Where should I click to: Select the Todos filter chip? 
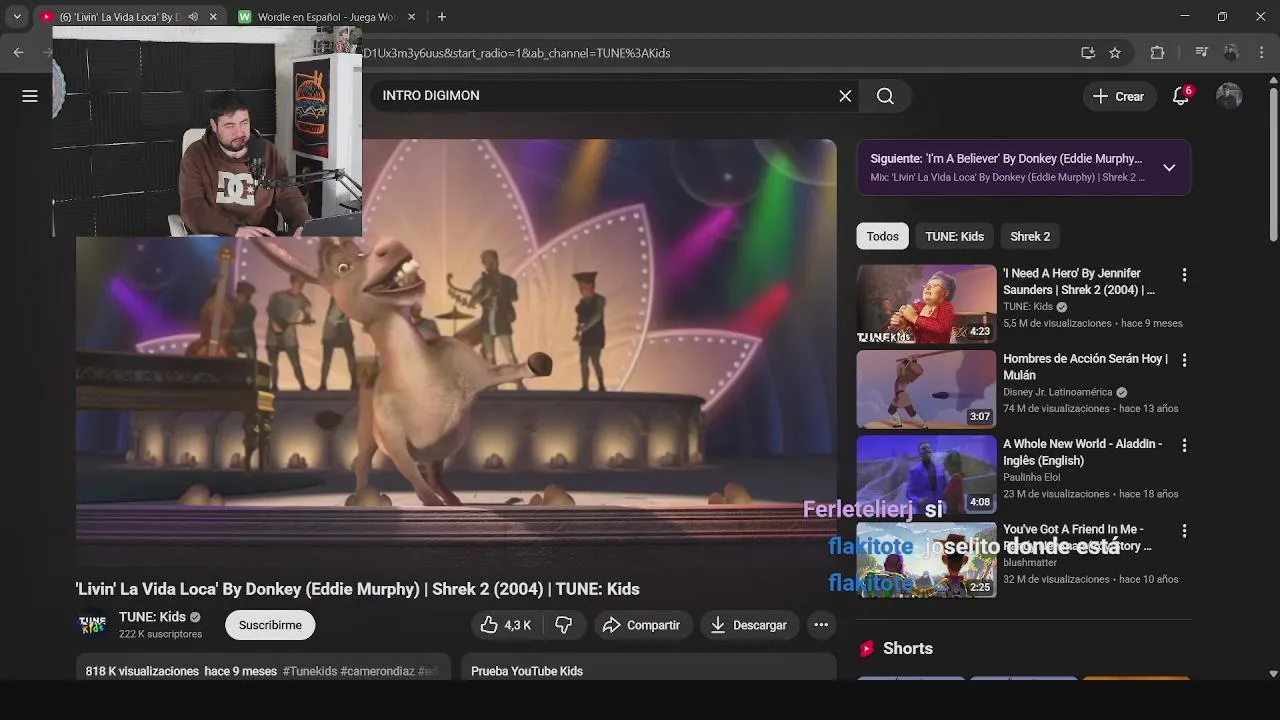[x=882, y=236]
